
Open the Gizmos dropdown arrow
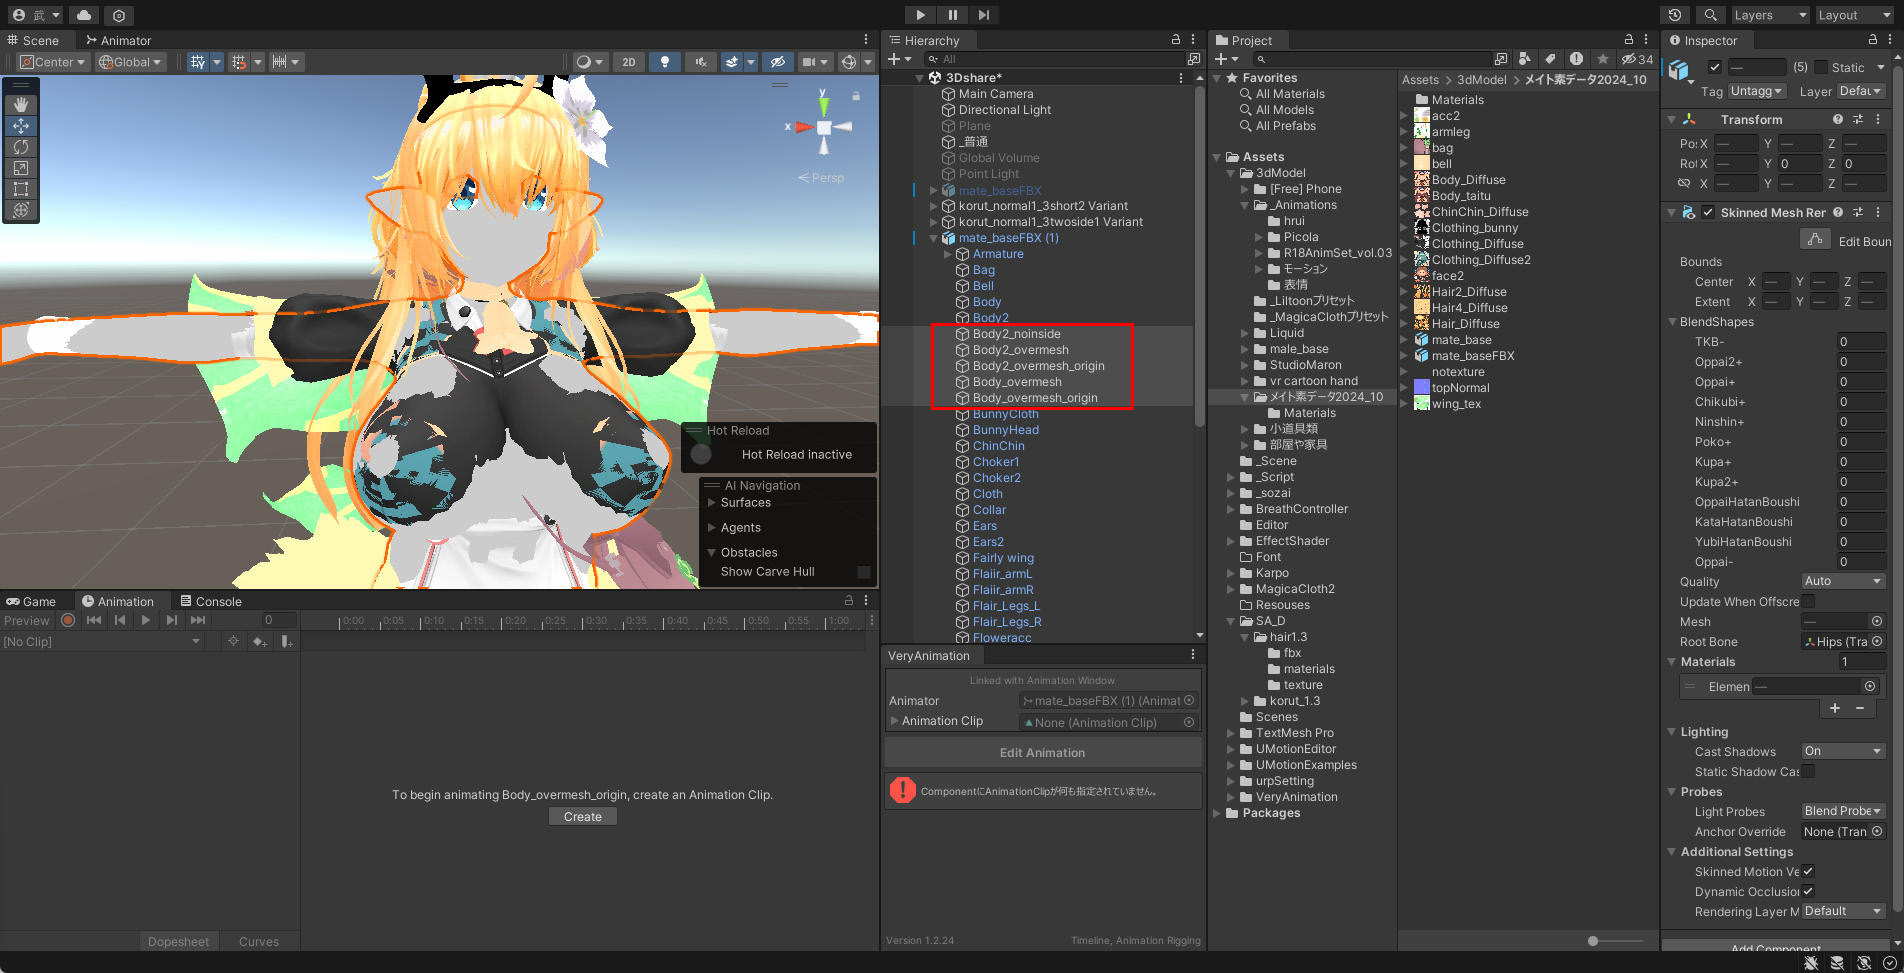pos(868,62)
